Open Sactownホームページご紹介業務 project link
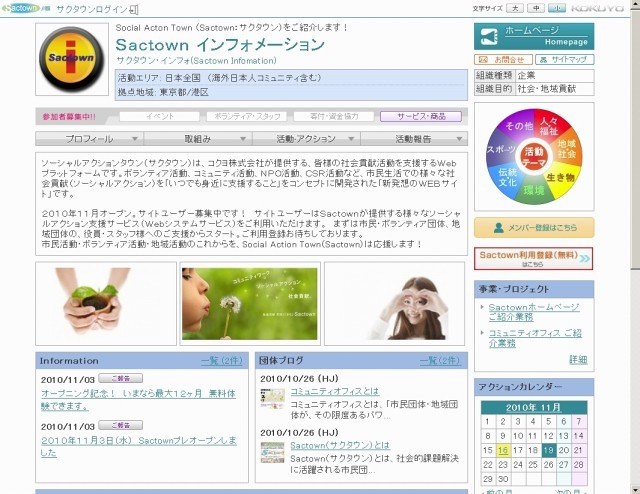Screen dimensions: 640x494 (x=534, y=312)
